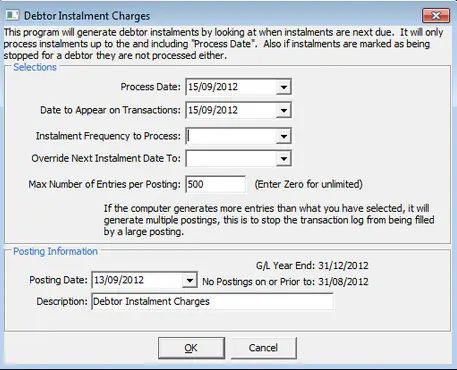Viewport: 457px width, 370px height.
Task: Click the Max Number of Entries per Posting label
Action: pyautogui.click(x=104, y=184)
